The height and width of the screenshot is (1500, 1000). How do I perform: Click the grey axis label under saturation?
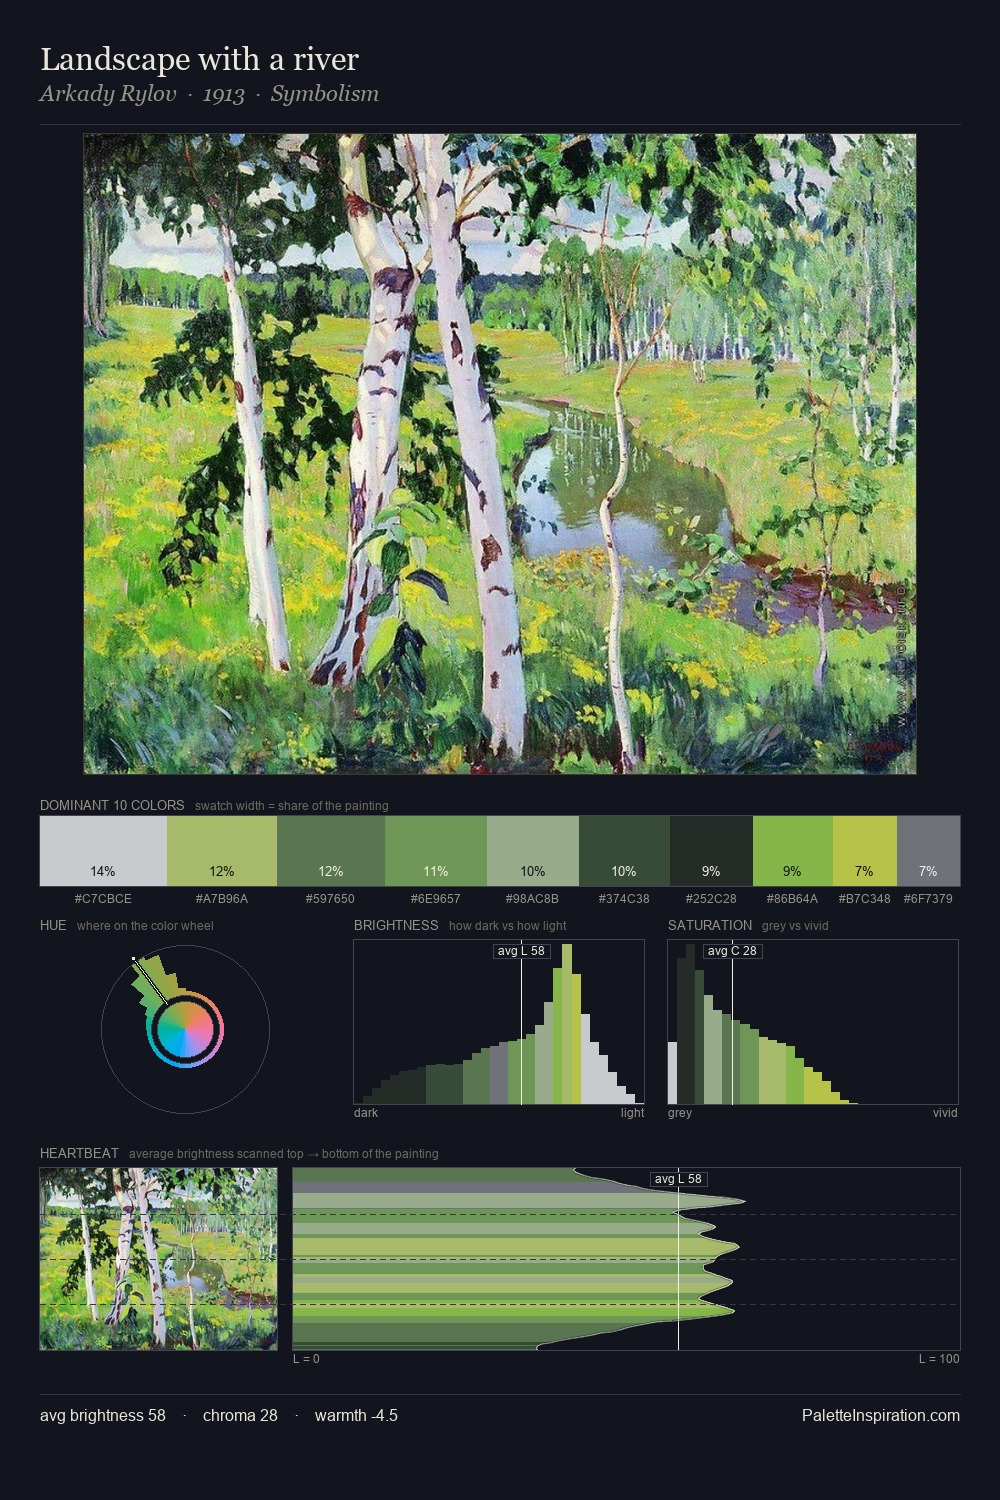[680, 1113]
